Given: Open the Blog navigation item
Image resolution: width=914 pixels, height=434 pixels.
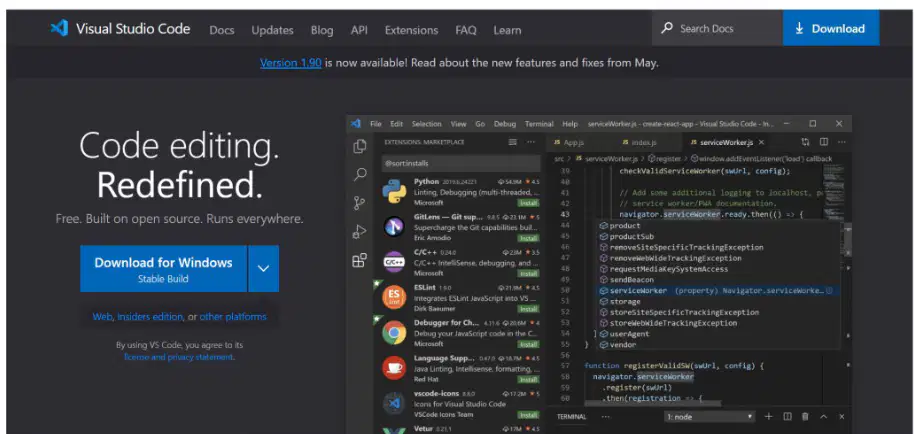Looking at the screenshot, I should (322, 30).
